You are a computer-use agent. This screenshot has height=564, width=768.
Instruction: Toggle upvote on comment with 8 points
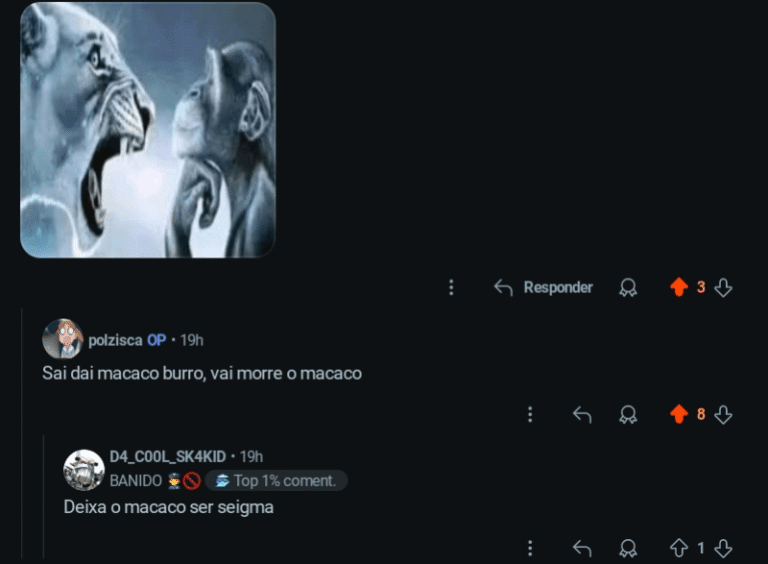(679, 414)
